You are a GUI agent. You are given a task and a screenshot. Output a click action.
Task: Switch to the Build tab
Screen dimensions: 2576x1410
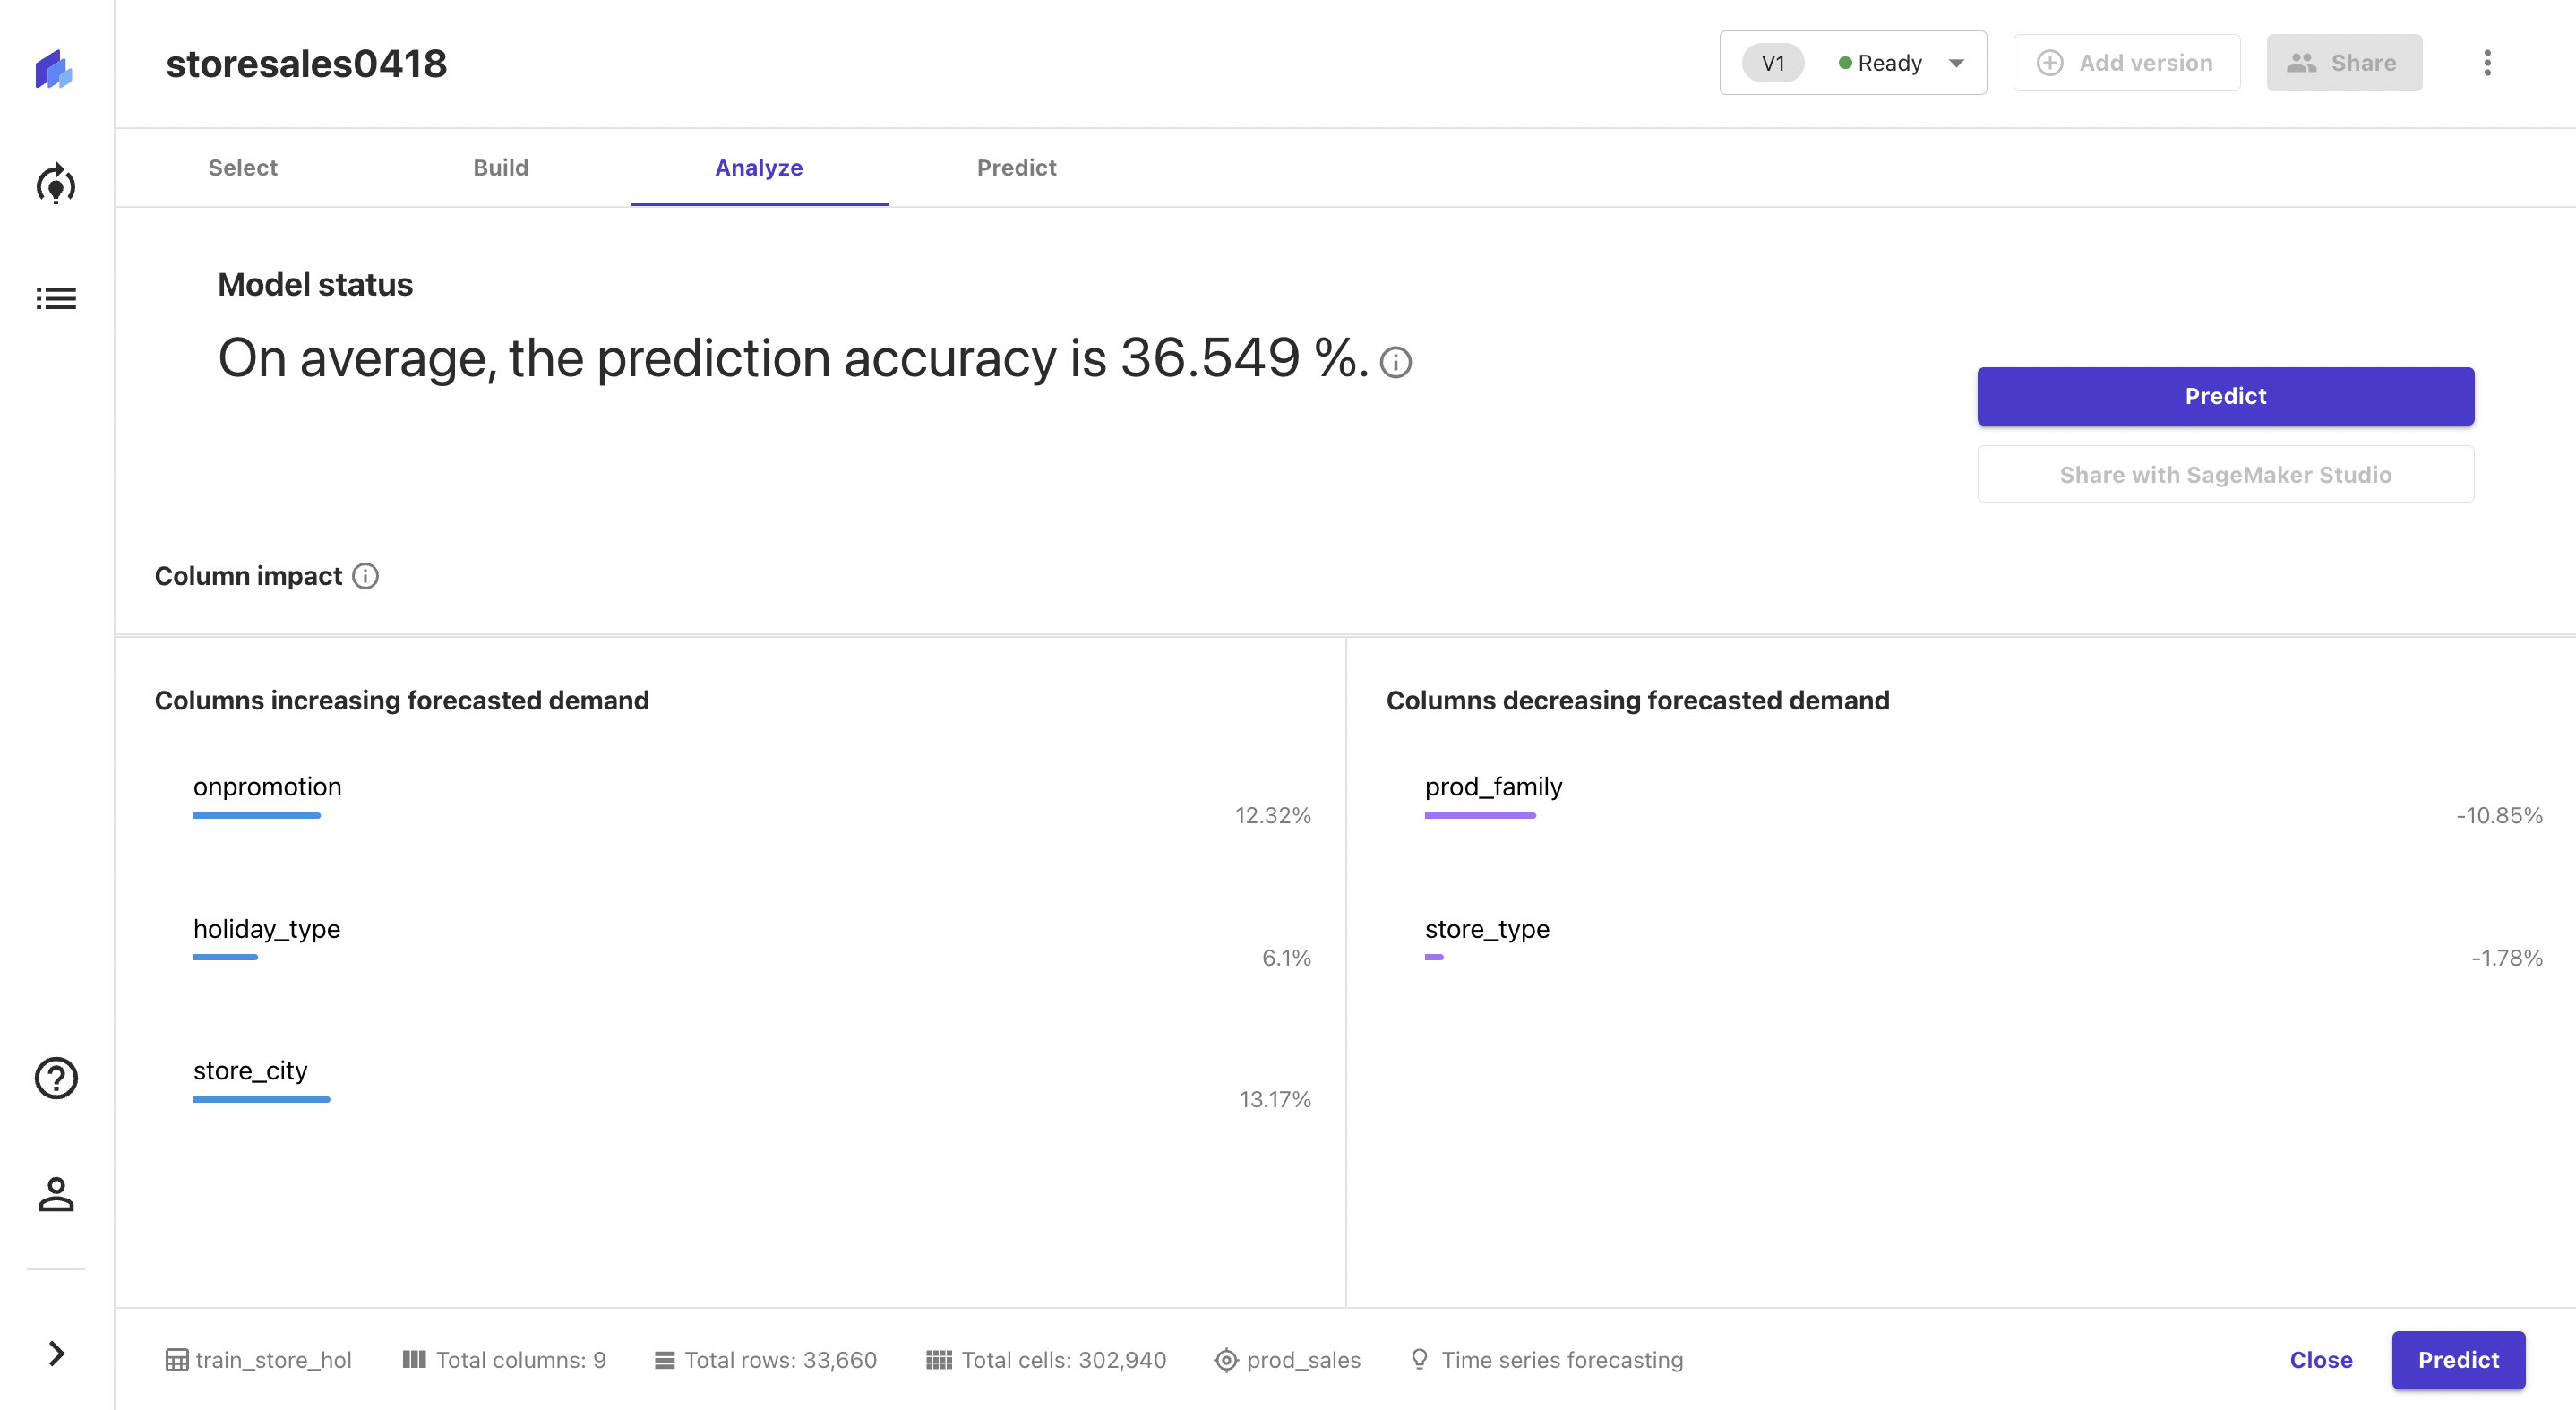click(x=500, y=167)
